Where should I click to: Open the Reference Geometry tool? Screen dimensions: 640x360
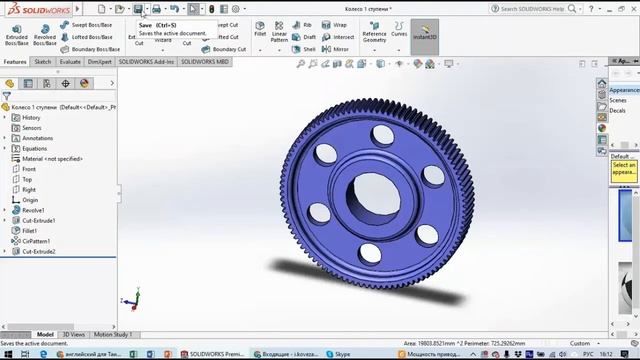click(374, 32)
